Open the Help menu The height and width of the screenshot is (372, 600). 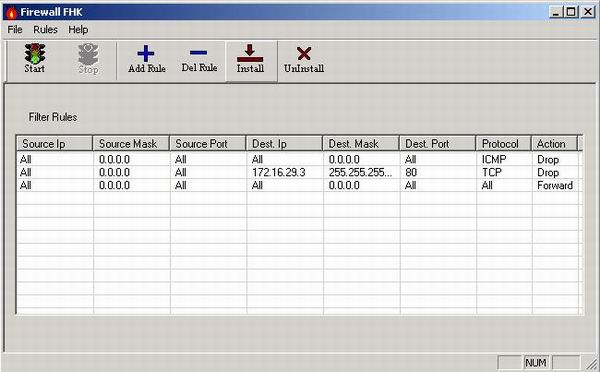(78, 29)
